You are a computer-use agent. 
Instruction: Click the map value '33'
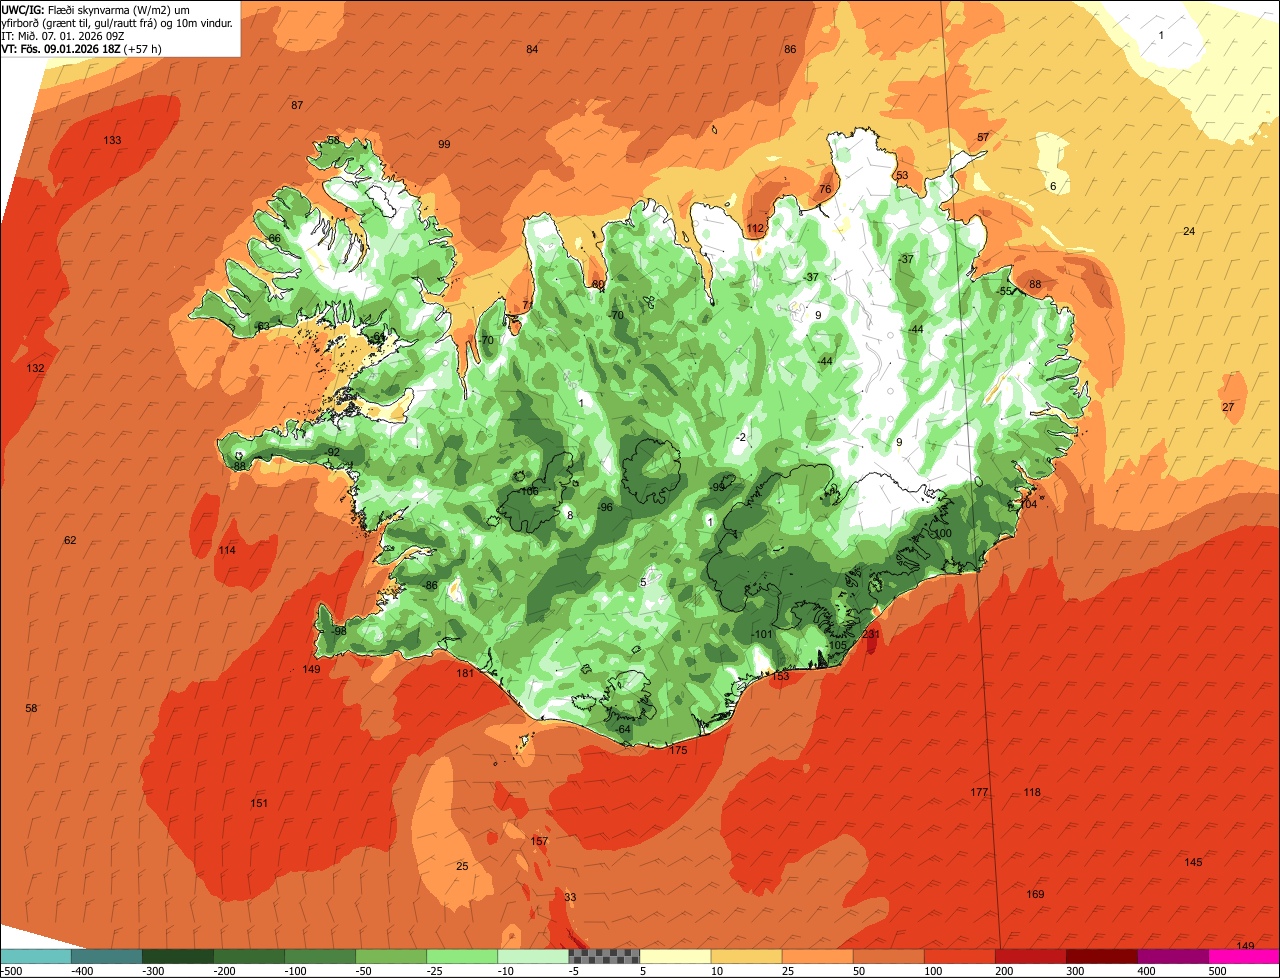[x=570, y=898]
